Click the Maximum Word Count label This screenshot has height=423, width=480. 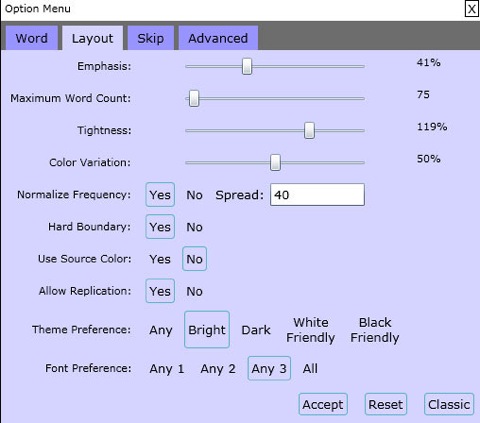[x=71, y=98]
